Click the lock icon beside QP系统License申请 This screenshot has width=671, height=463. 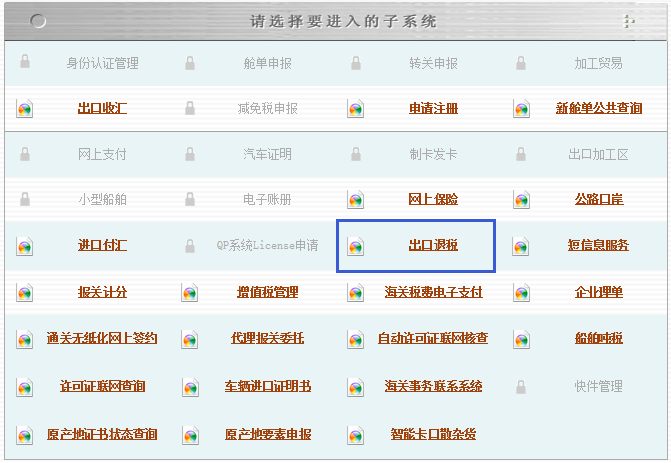pyautogui.click(x=190, y=246)
